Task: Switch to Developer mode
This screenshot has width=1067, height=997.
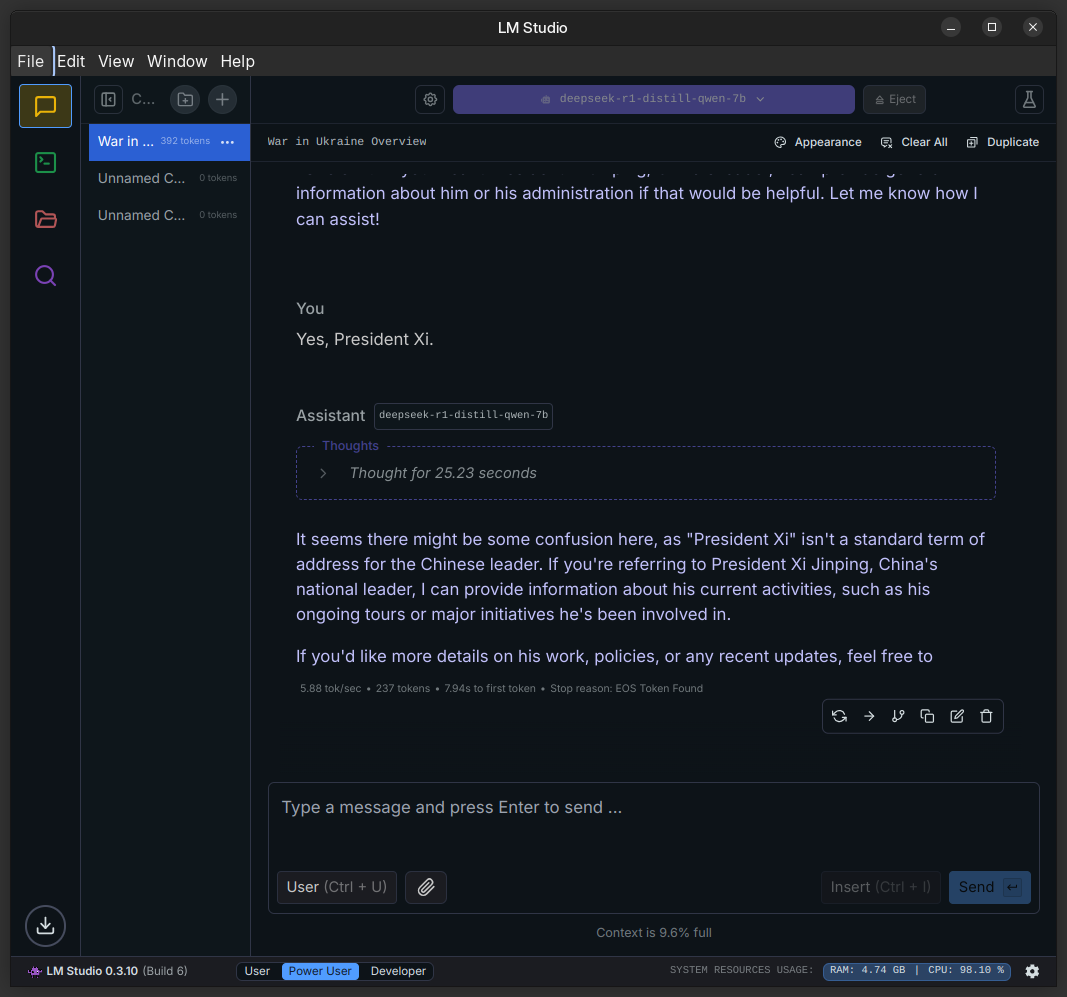Action: (398, 971)
